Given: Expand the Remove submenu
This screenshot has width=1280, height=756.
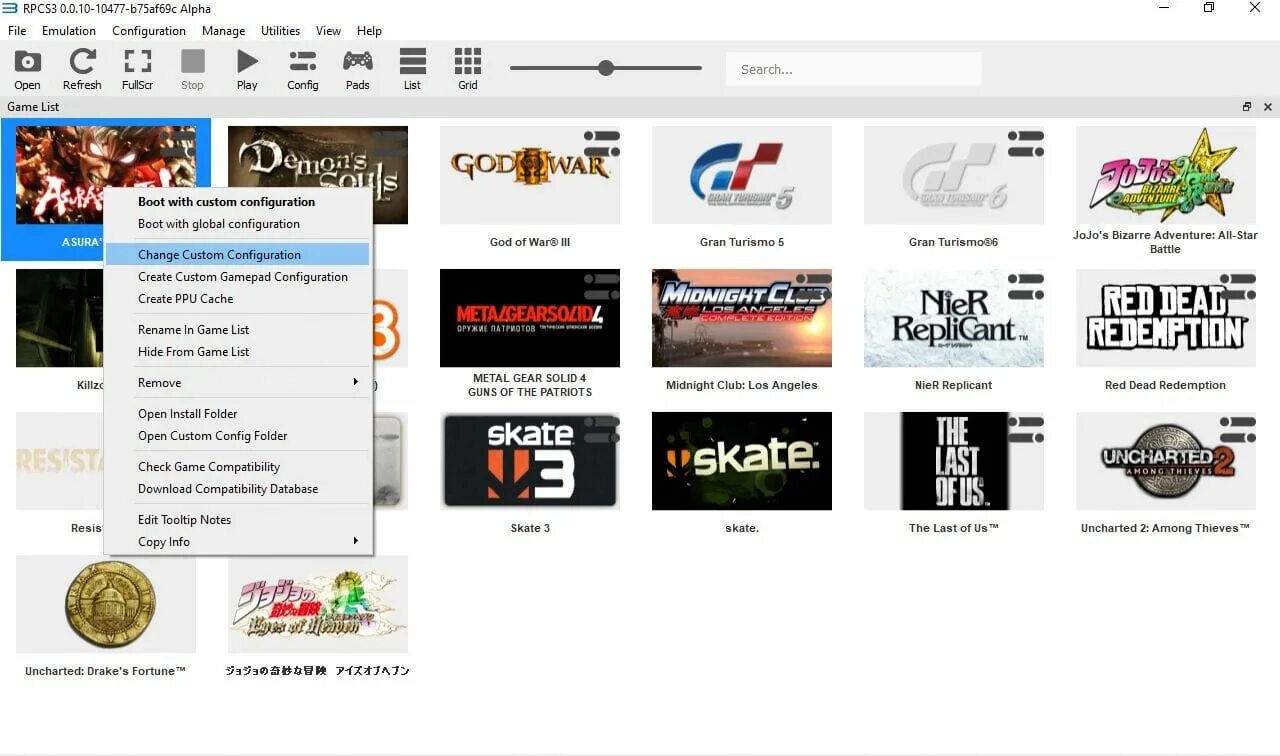Looking at the screenshot, I should pyautogui.click(x=238, y=383).
